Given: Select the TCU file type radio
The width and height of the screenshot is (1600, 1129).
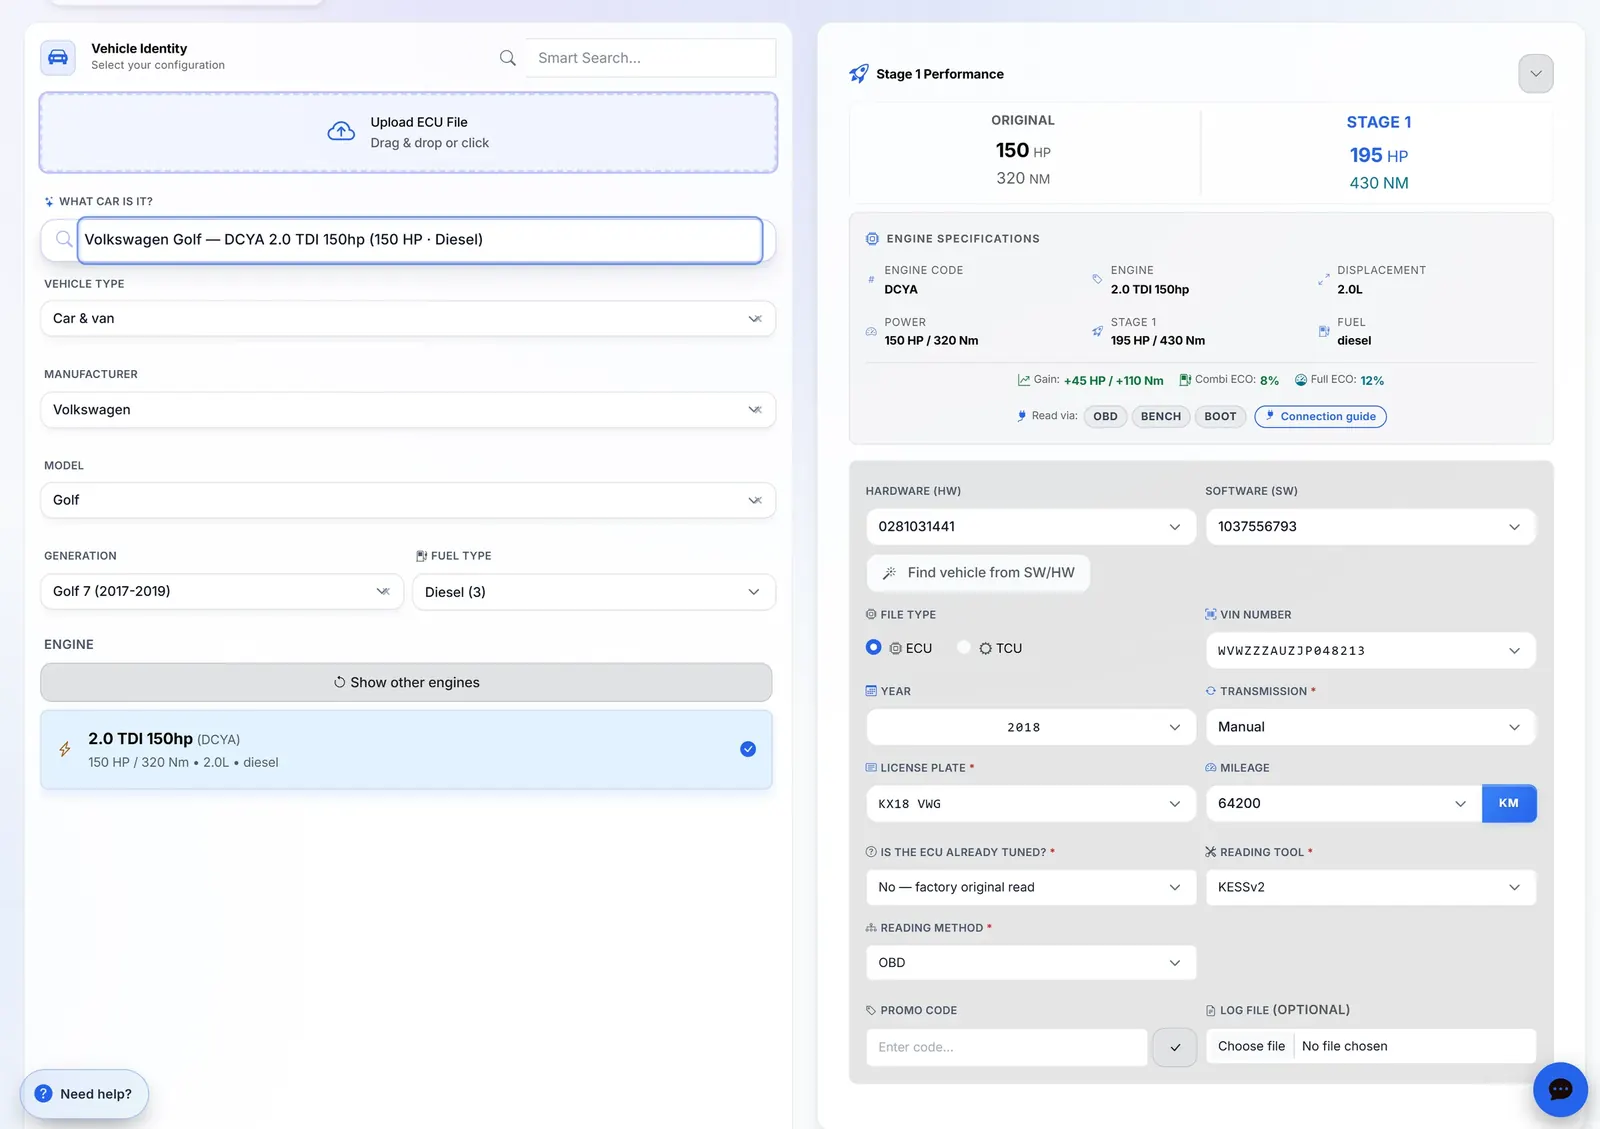Looking at the screenshot, I should click(x=964, y=647).
